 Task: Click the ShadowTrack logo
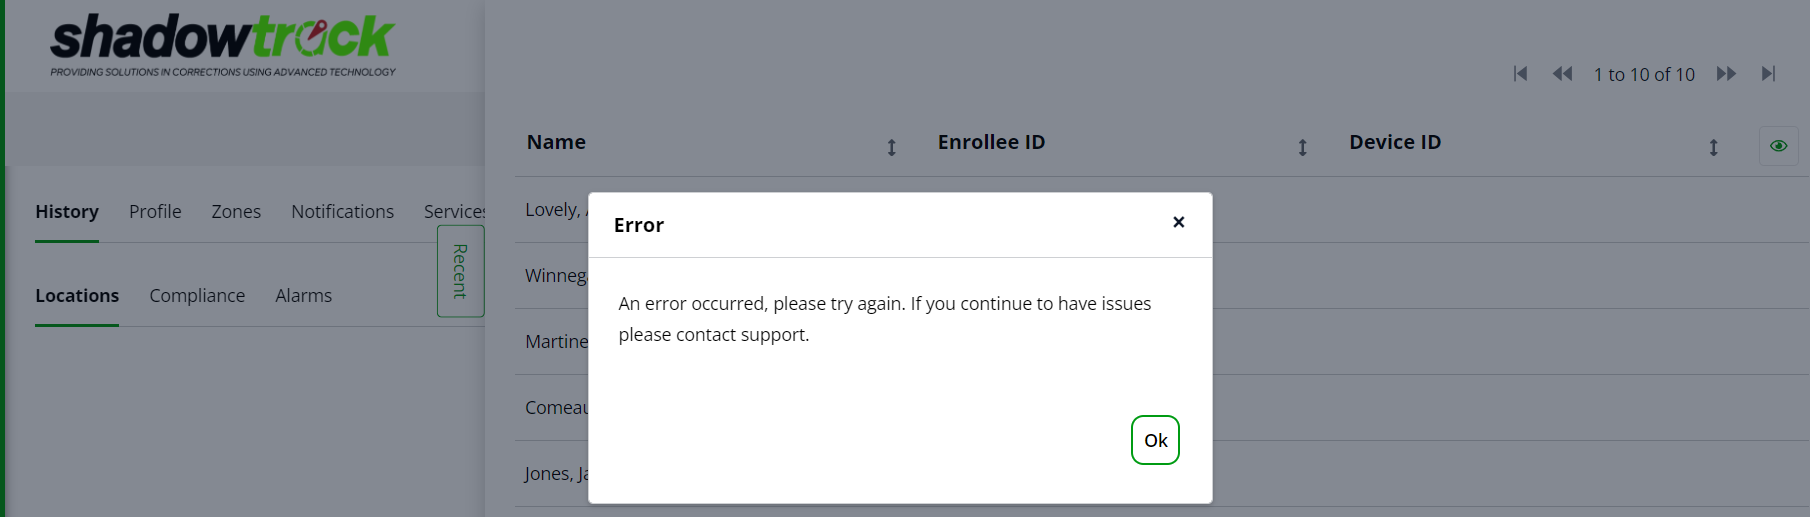tap(223, 45)
